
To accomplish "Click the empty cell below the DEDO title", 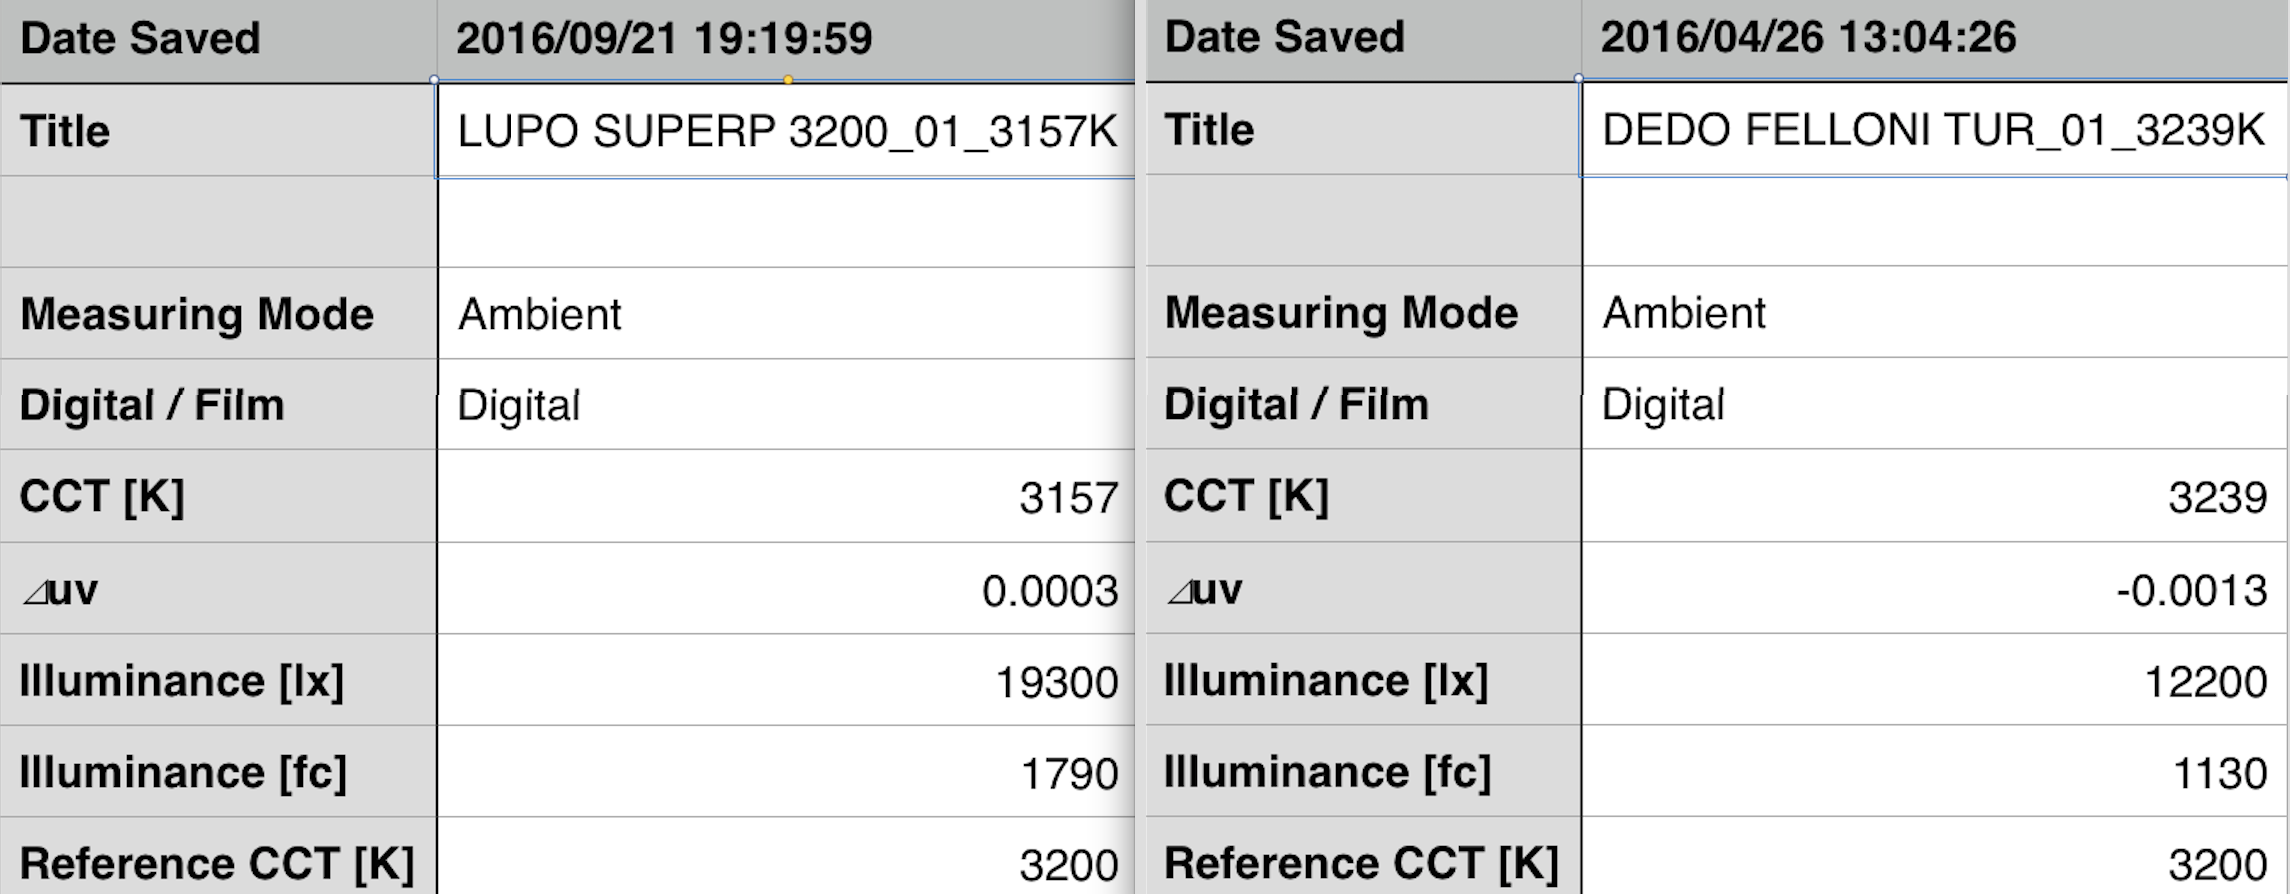I will tap(1932, 221).
